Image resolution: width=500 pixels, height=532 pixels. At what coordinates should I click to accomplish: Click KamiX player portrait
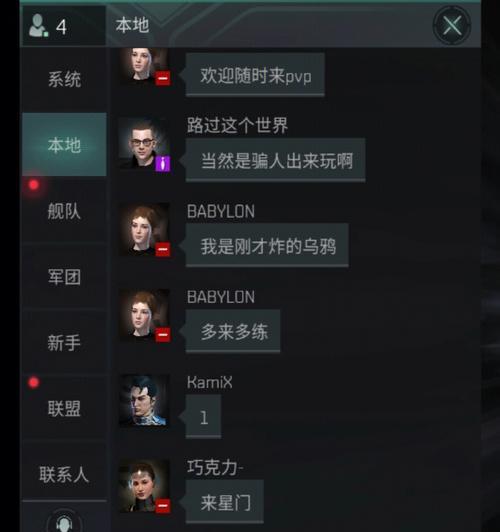click(x=144, y=400)
